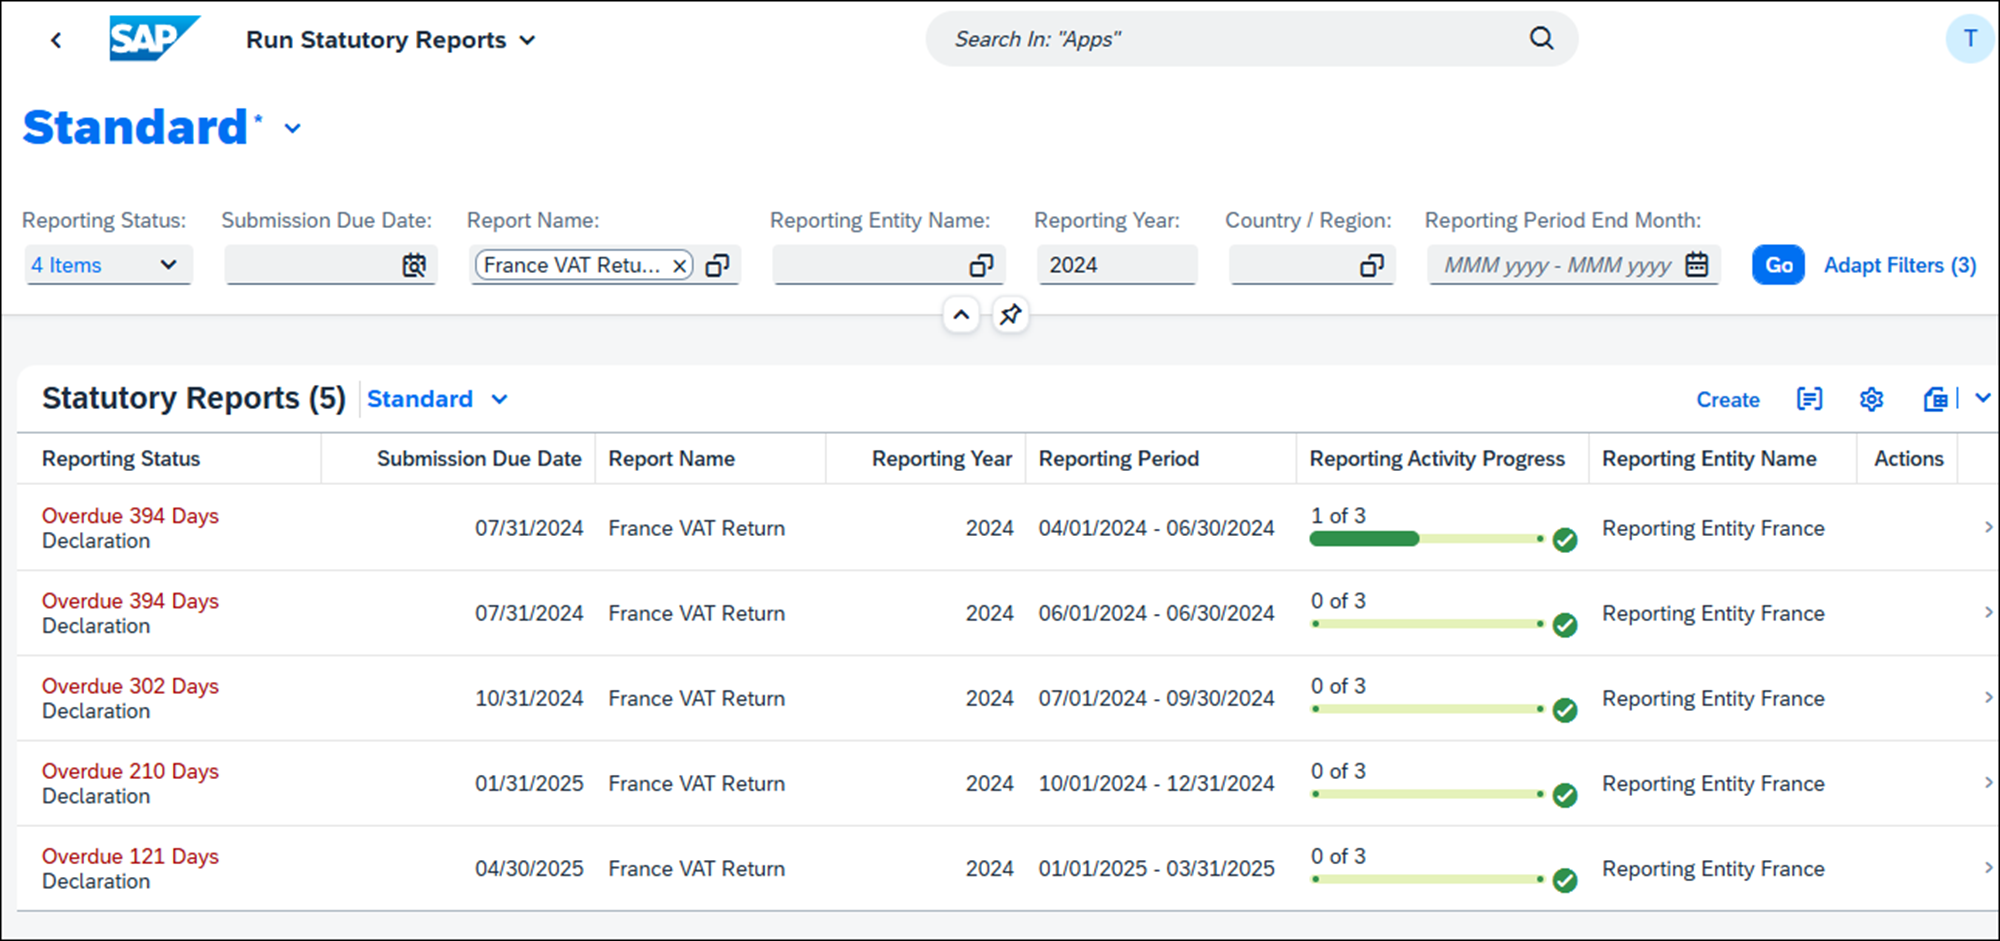Open the calendar picker for Submission Due Date
This screenshot has height=941, width=2000.
tap(414, 265)
